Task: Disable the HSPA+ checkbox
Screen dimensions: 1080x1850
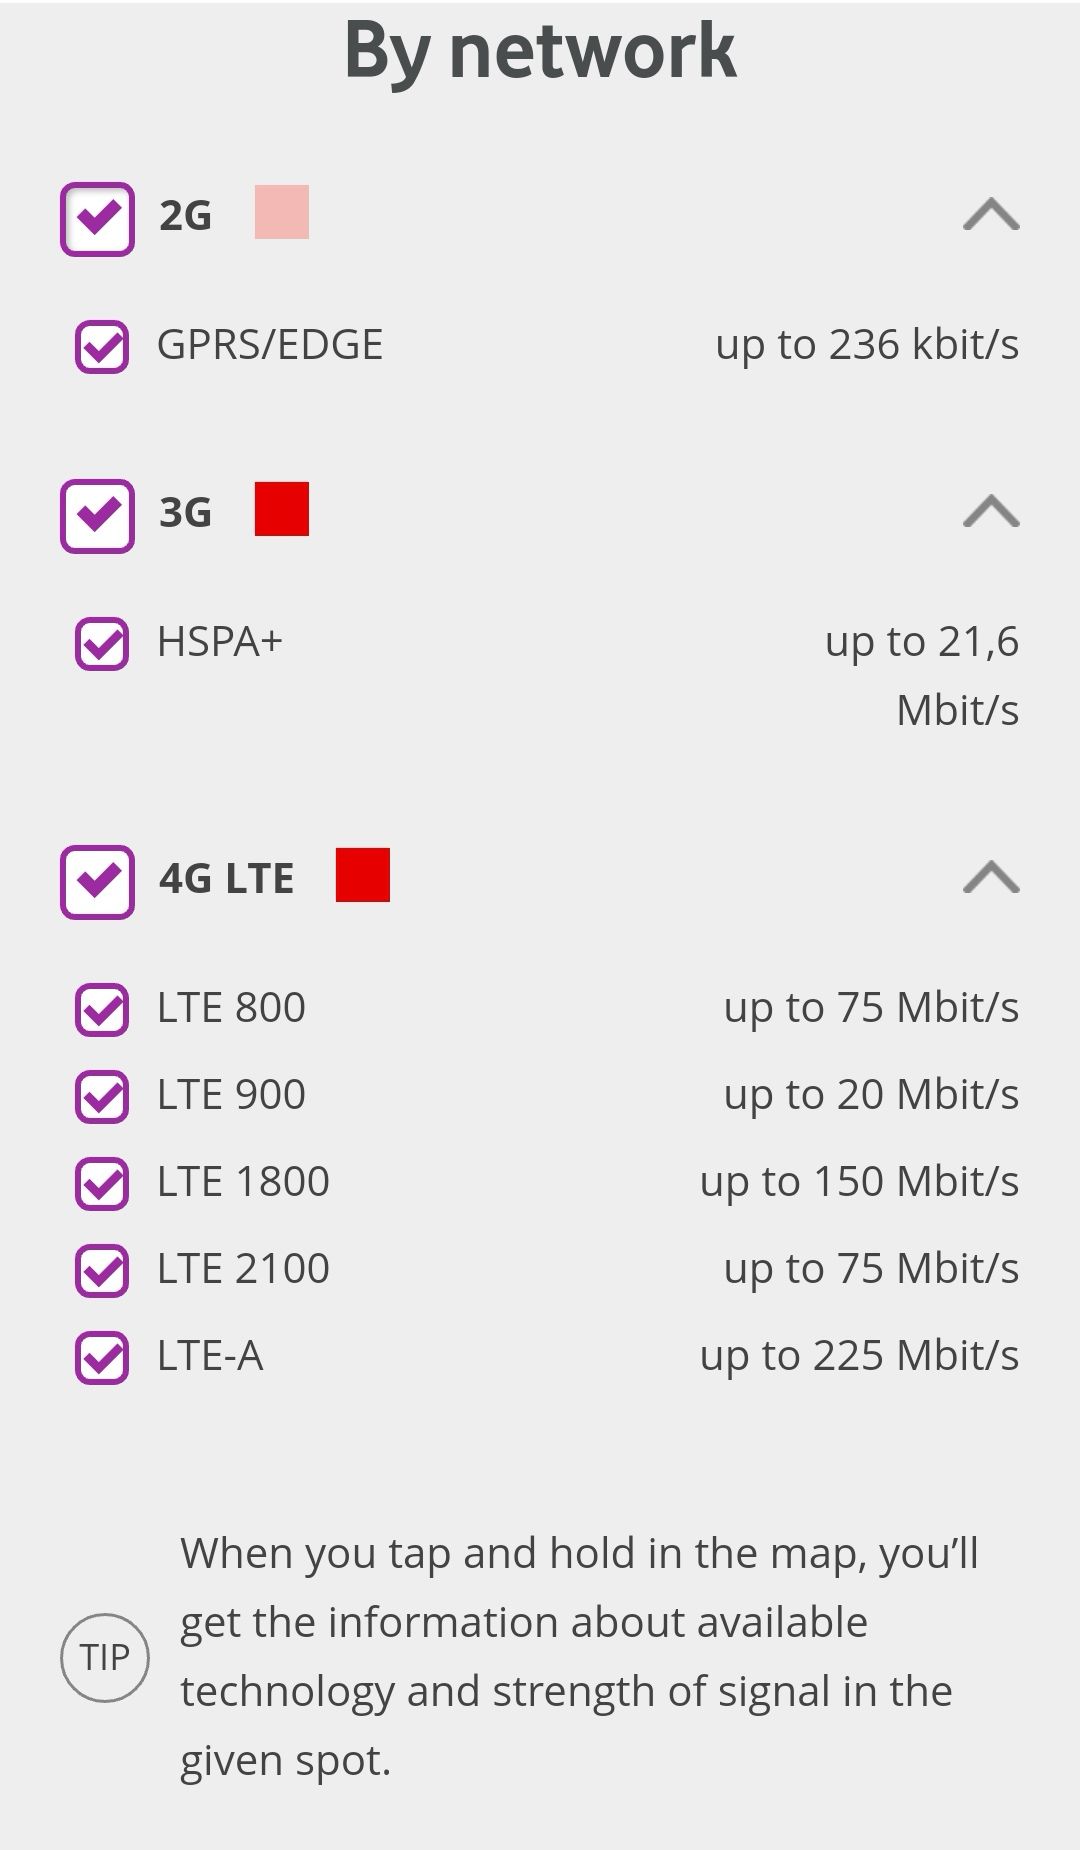Action: [x=102, y=643]
